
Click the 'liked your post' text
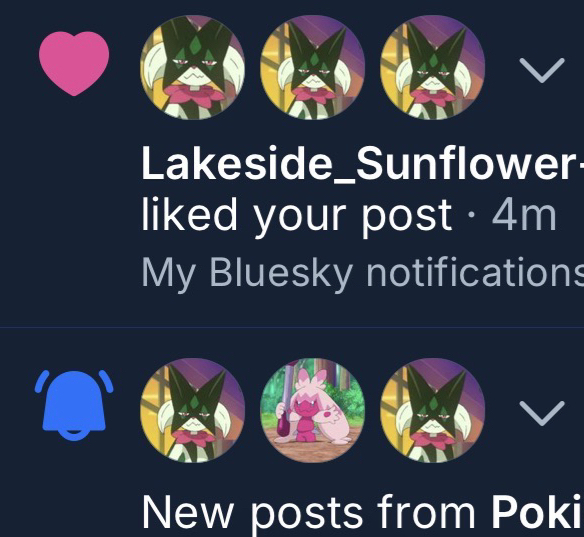point(297,217)
